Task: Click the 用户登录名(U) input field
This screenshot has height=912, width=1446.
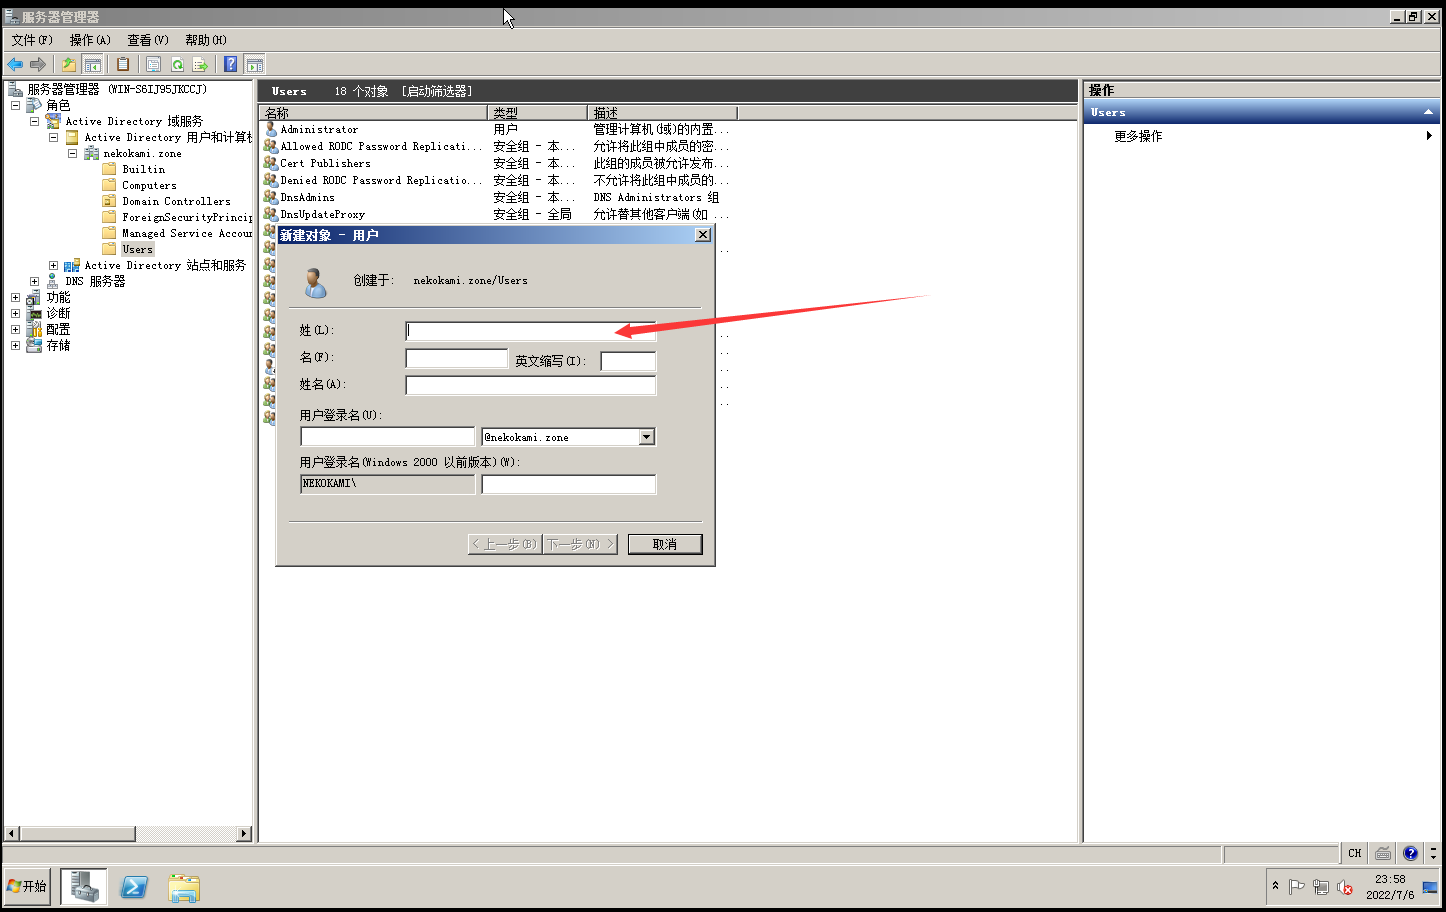Action: point(387,437)
